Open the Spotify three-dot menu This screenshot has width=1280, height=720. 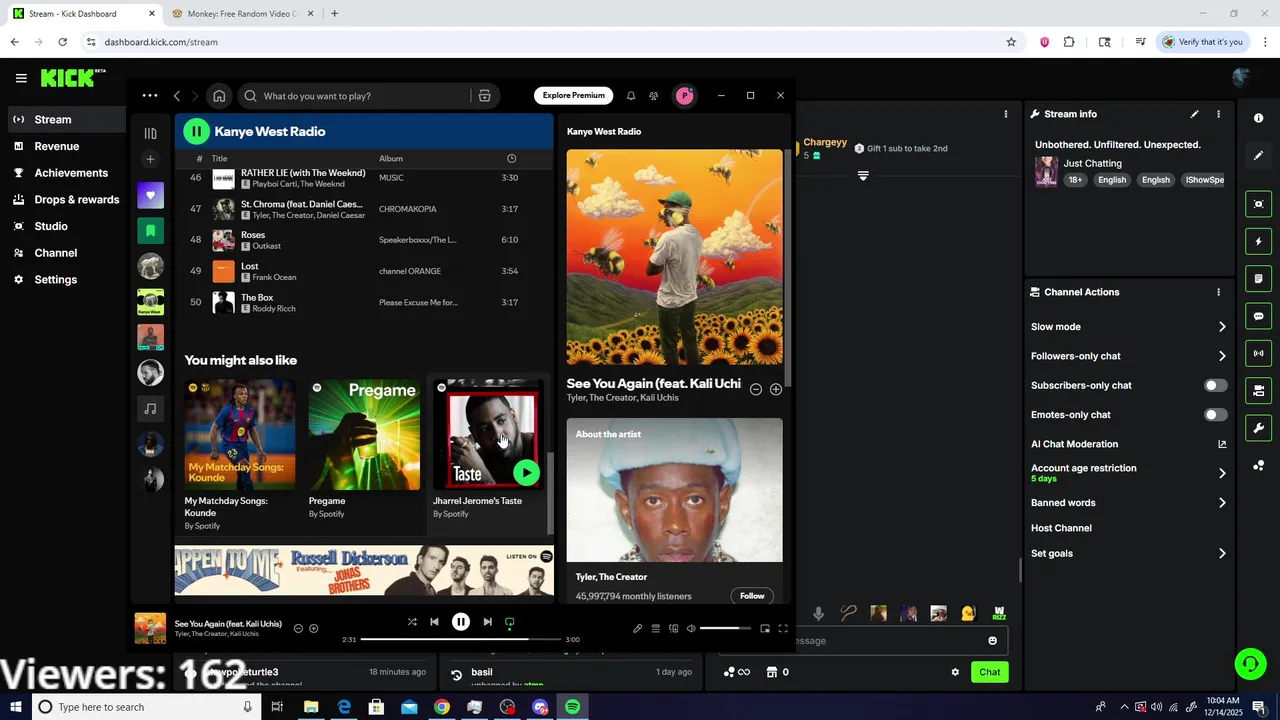[149, 96]
